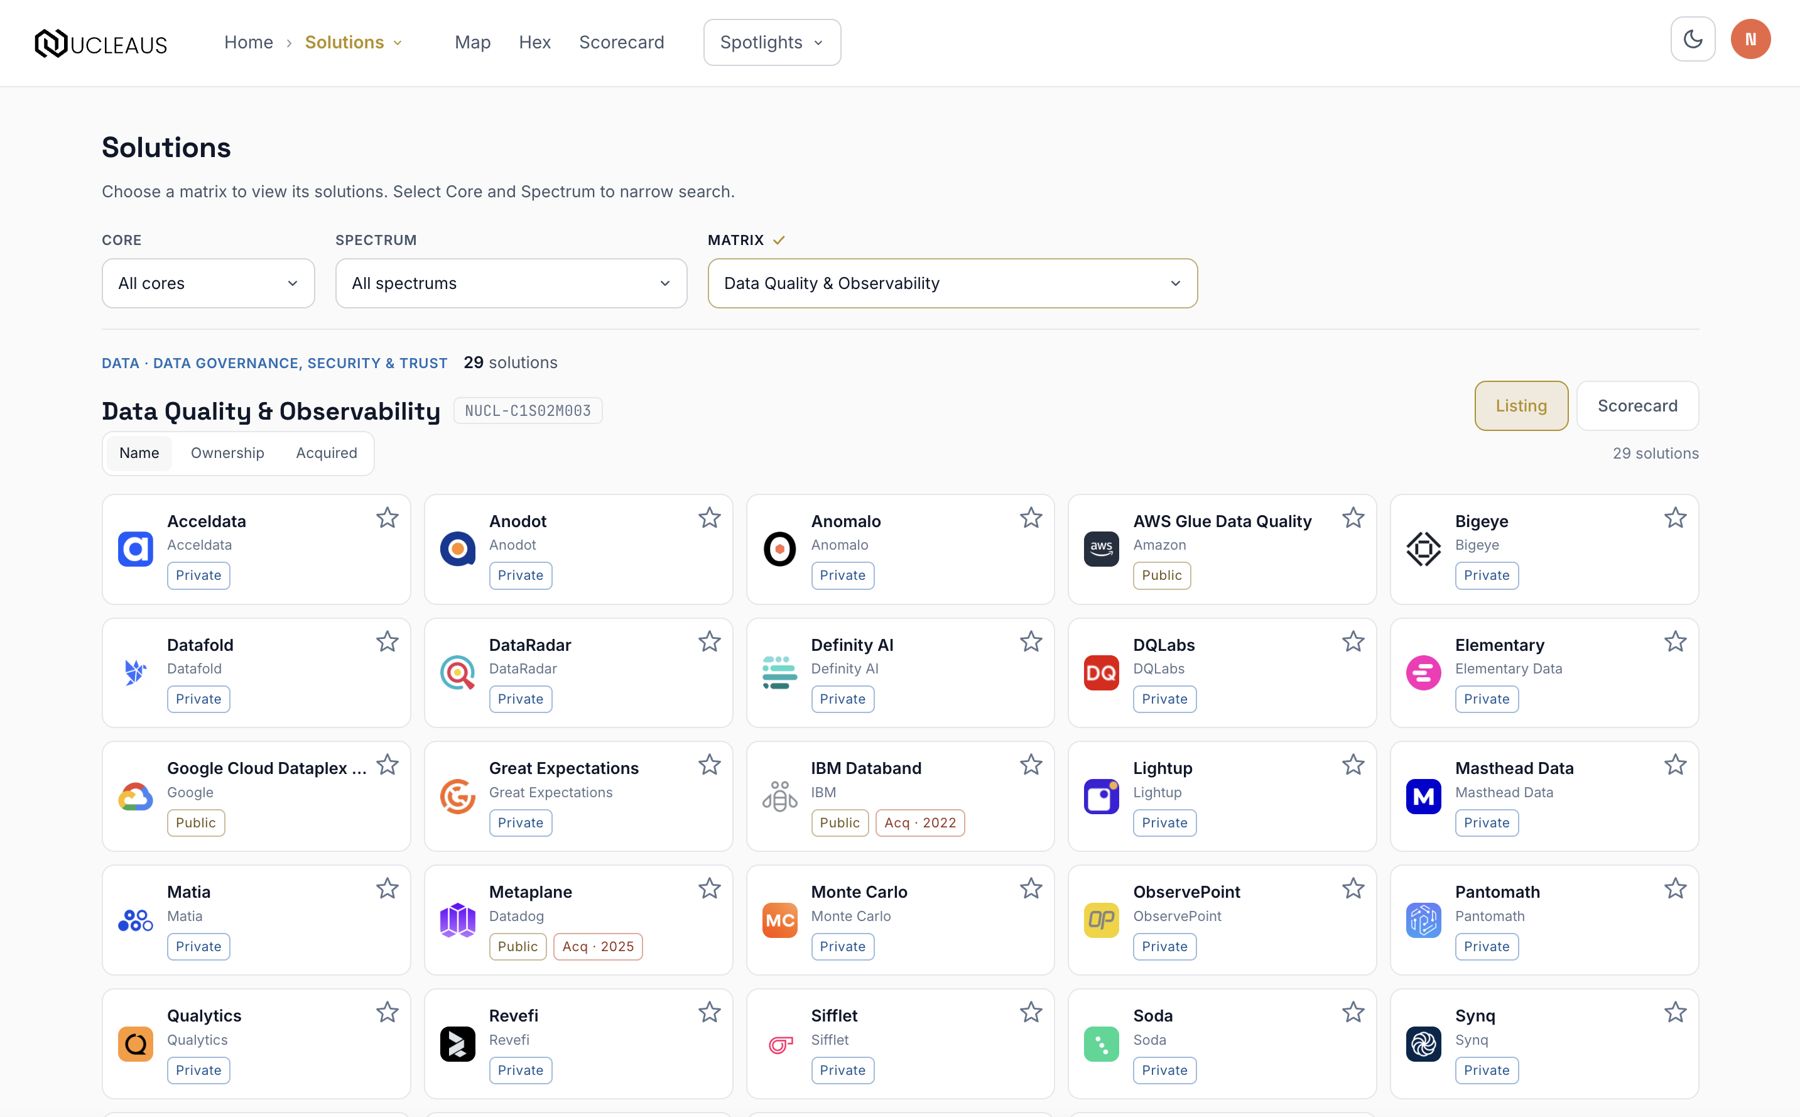Open the Sifflet solution card
The height and width of the screenshot is (1117, 1800).
900,1044
